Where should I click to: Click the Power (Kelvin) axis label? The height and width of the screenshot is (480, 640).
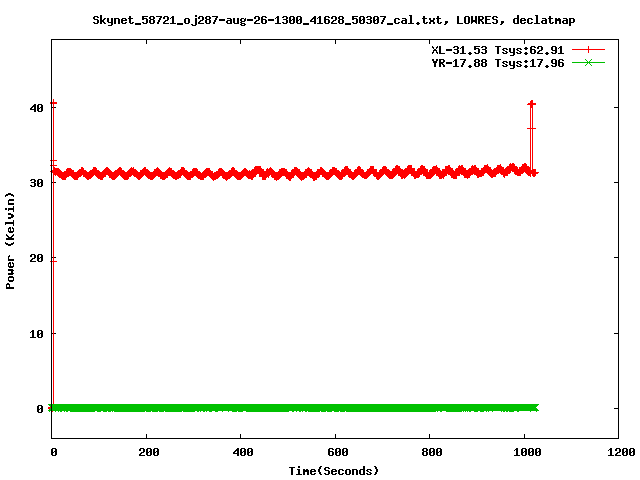point(10,241)
